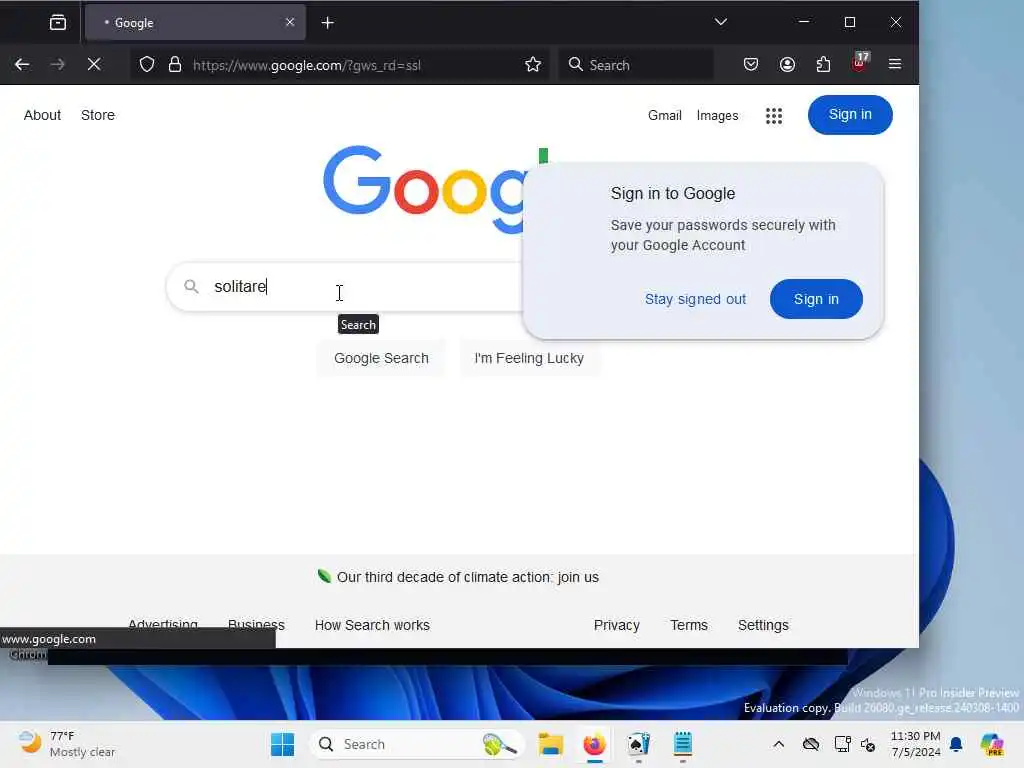Open Google About link
Viewport: 1024px width, 768px height.
(42, 115)
